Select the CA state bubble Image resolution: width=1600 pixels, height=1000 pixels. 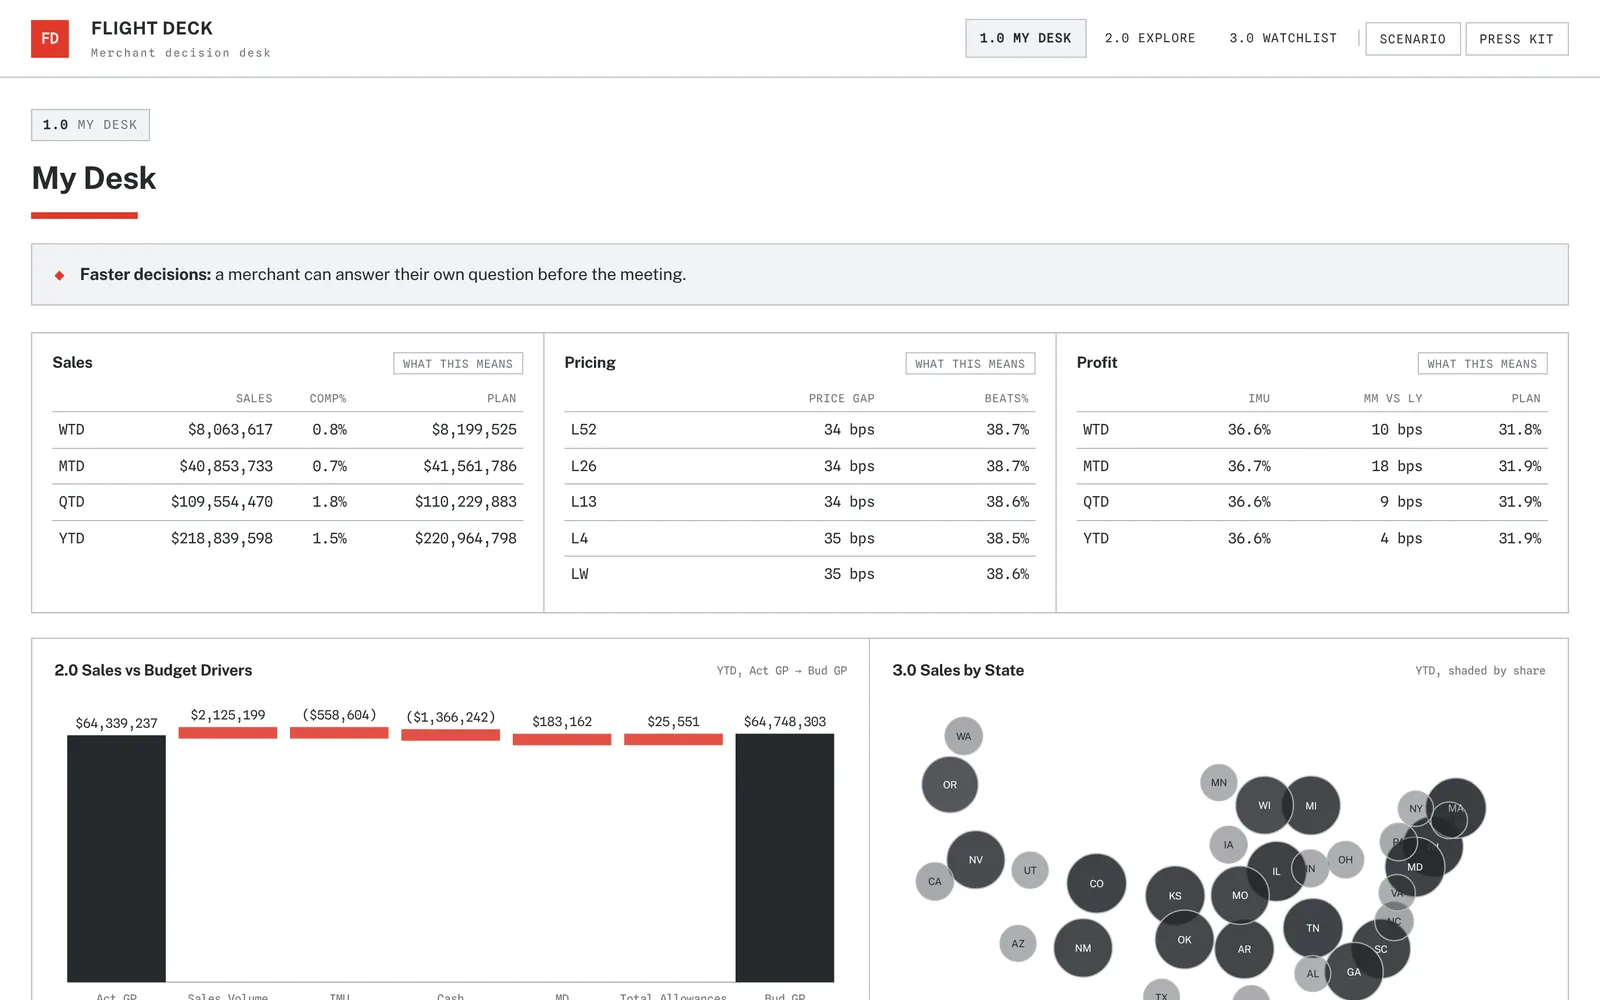point(934,881)
